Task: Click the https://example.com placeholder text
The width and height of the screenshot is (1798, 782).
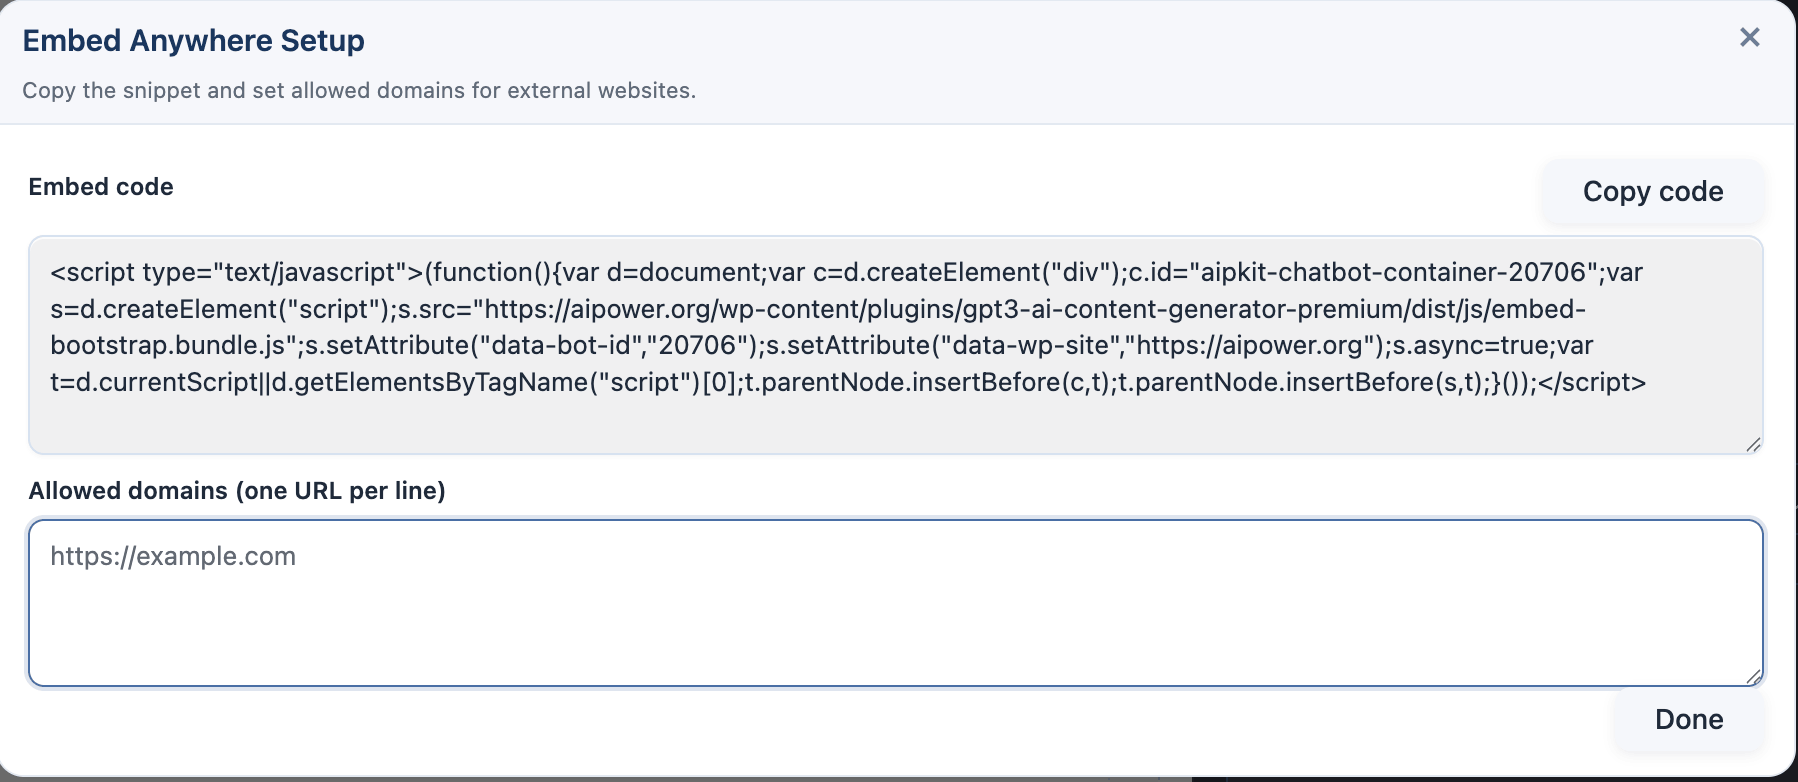Action: pos(173,557)
